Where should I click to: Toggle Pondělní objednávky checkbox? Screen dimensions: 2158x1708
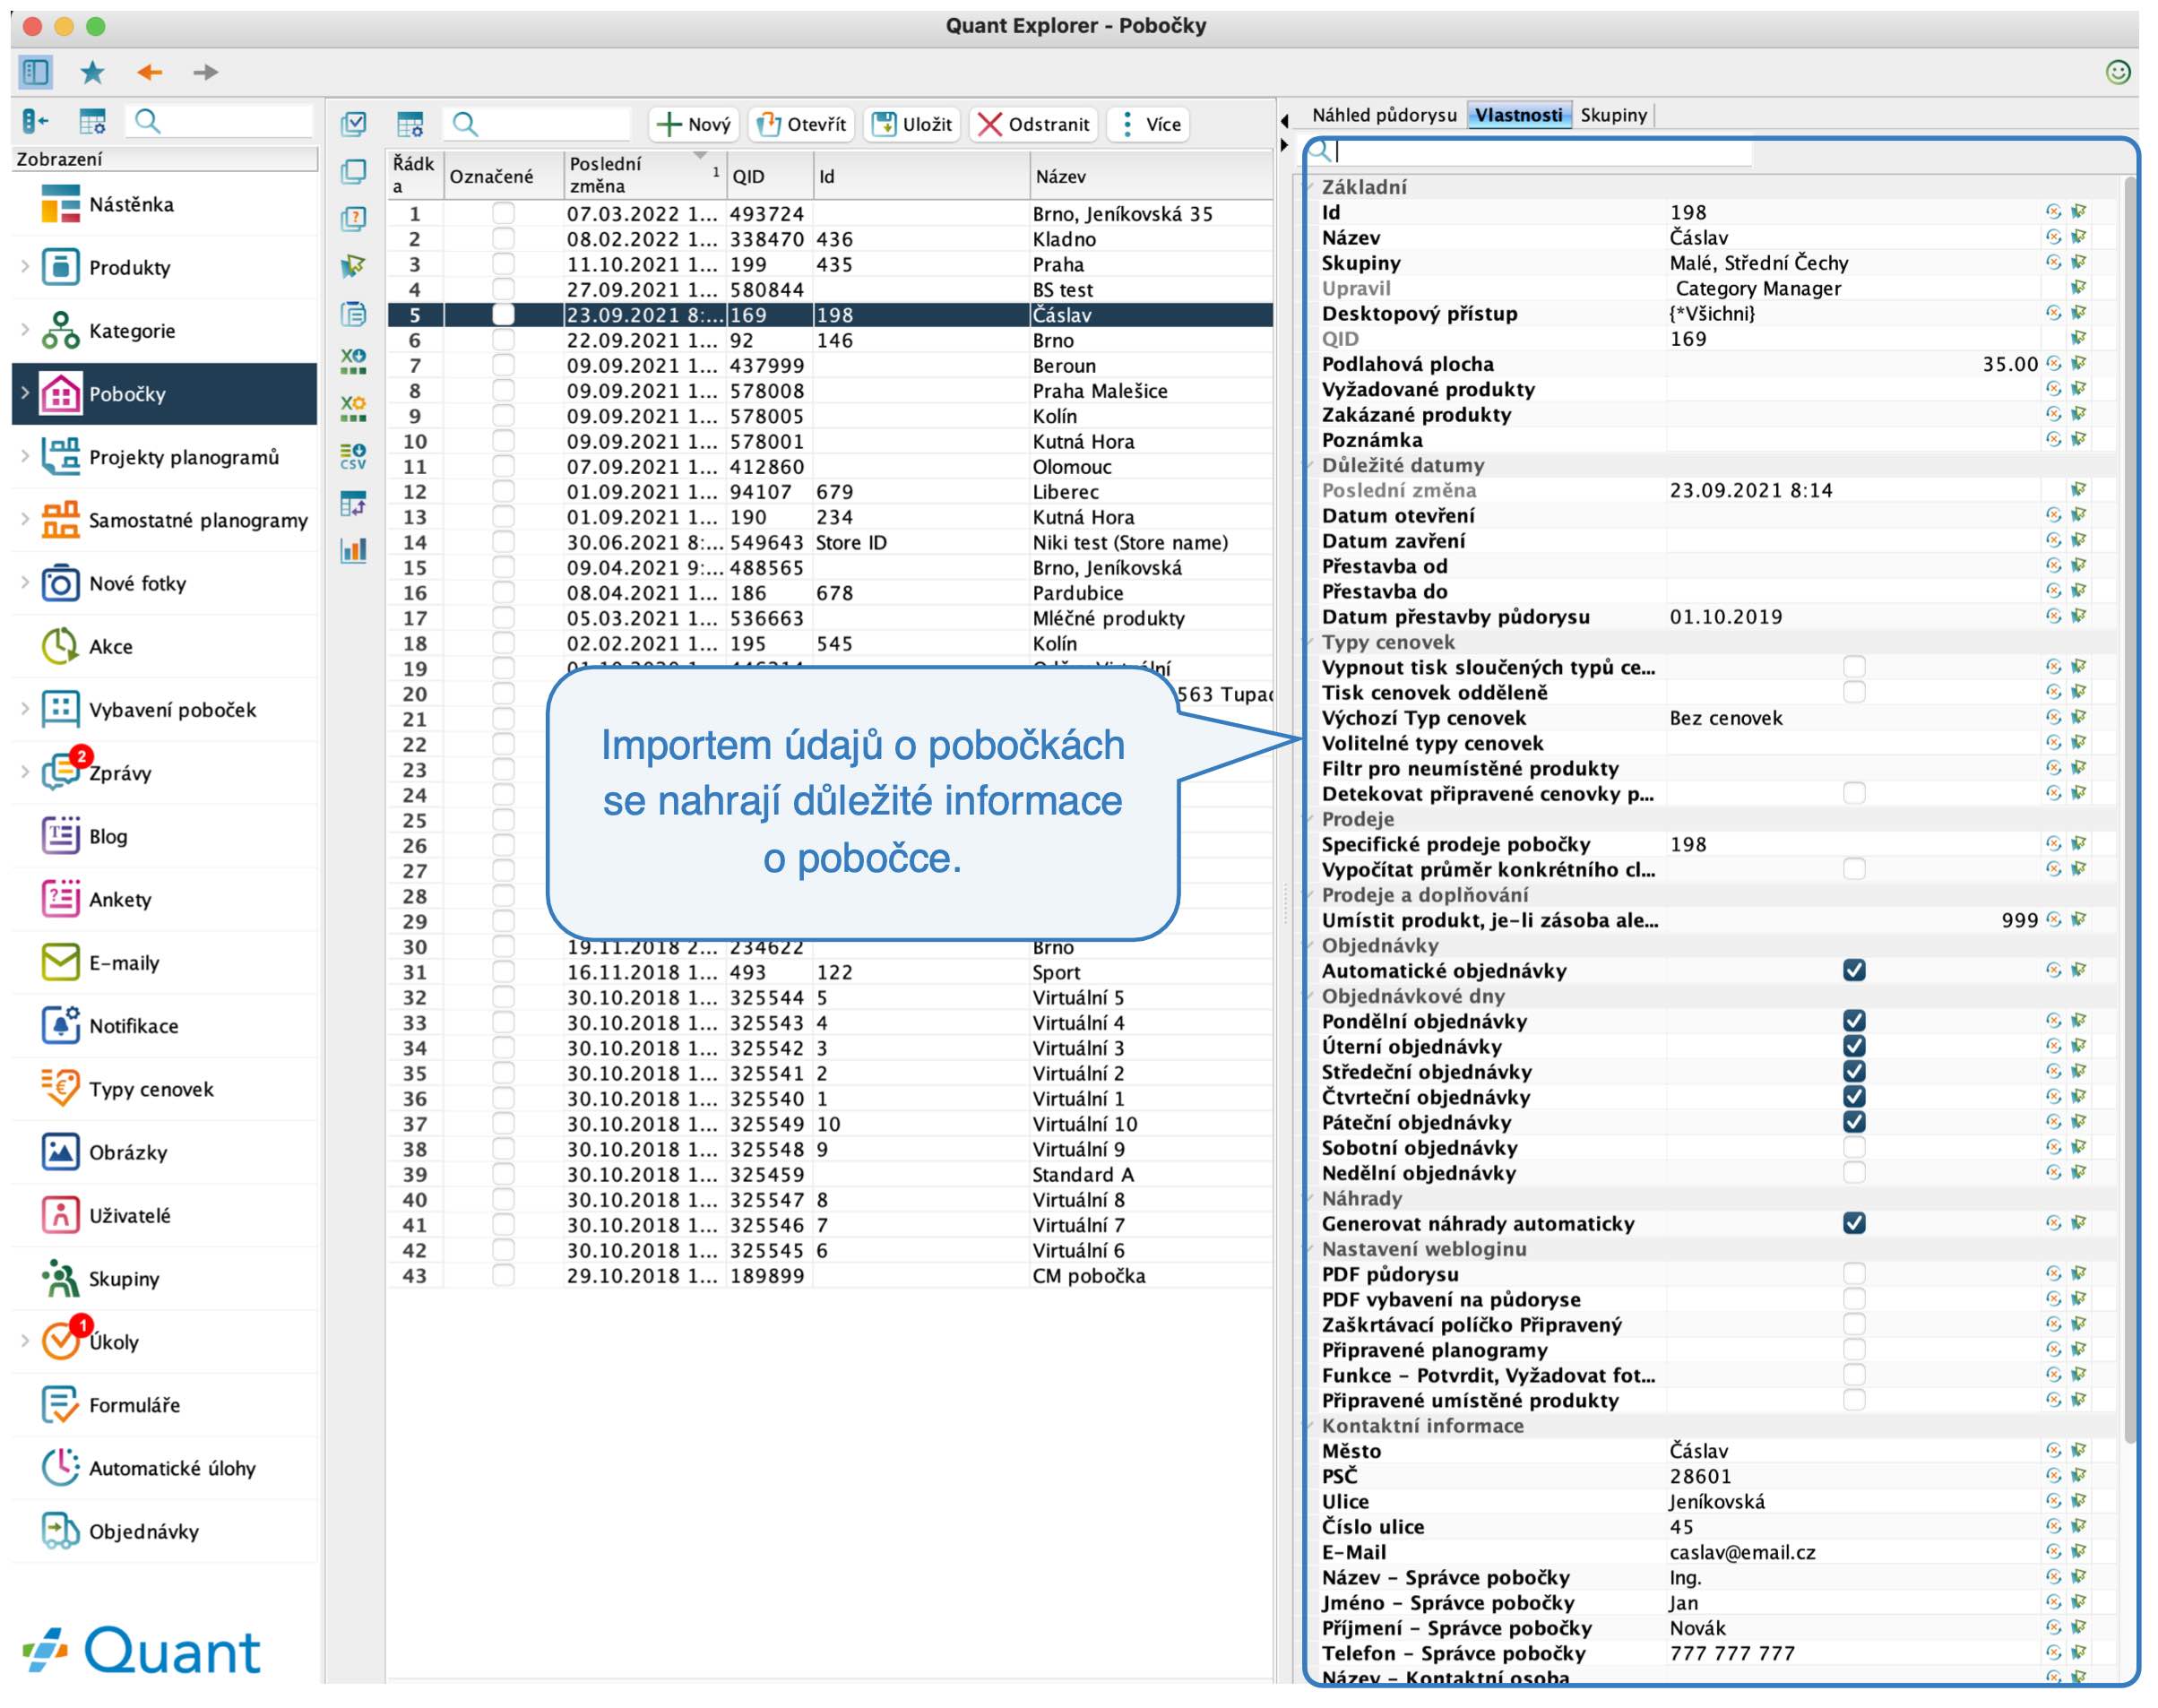pyautogui.click(x=1853, y=1021)
